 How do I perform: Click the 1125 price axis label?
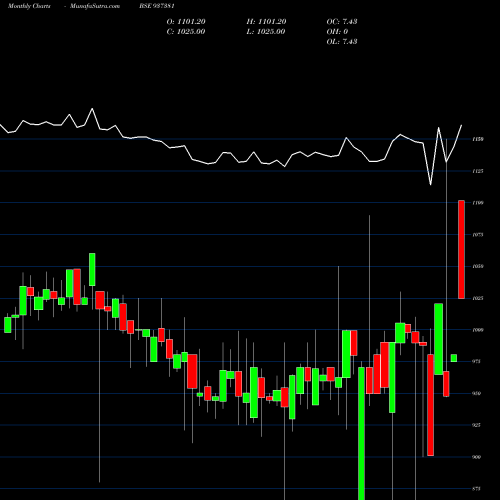coord(478,171)
